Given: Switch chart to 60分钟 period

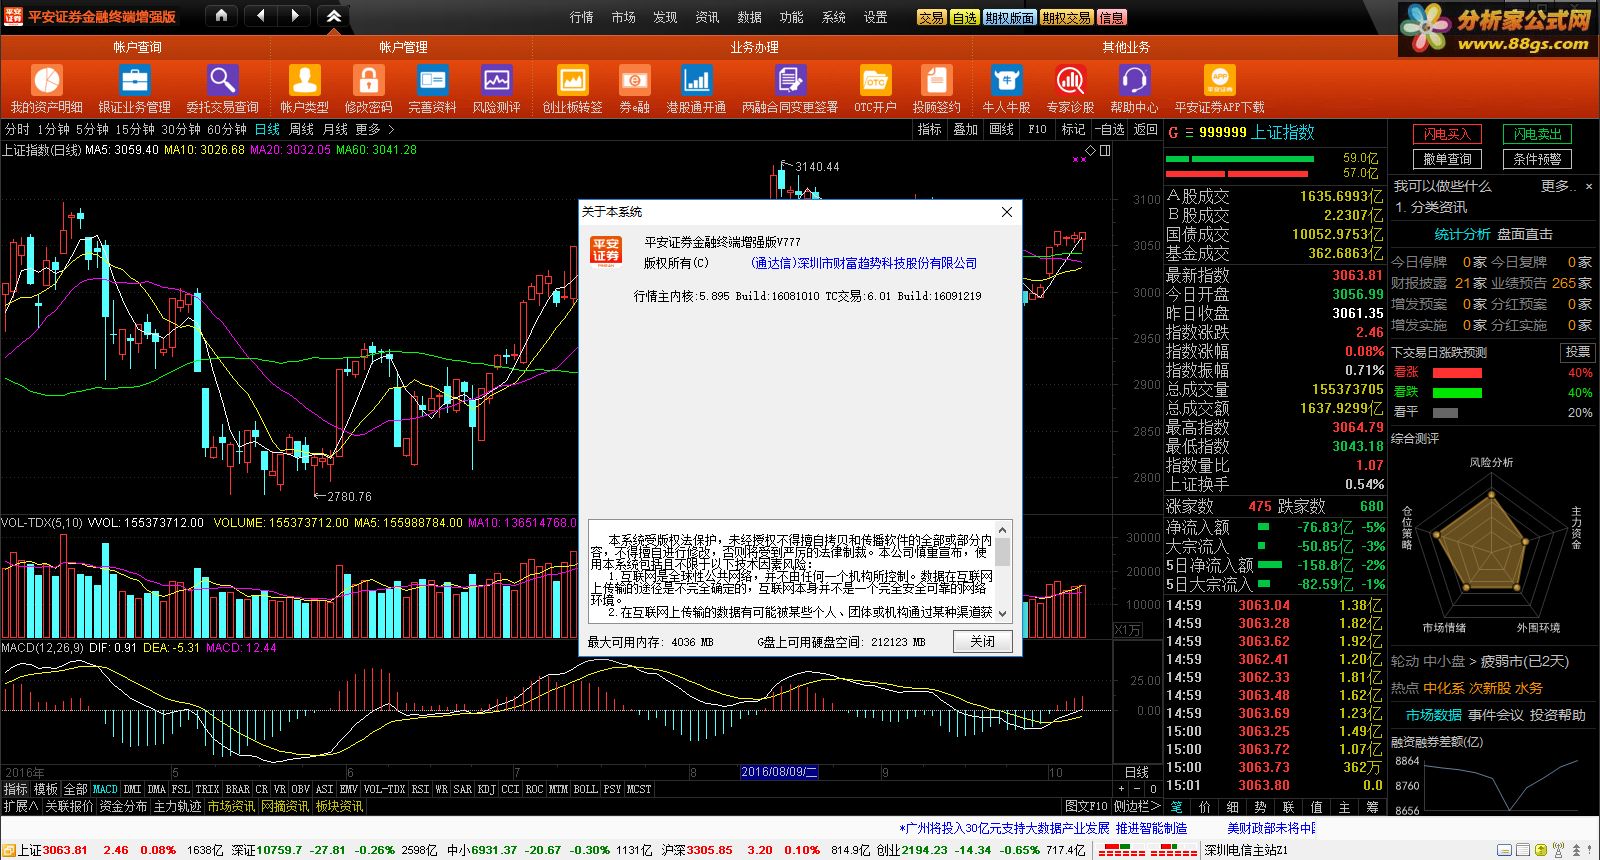Looking at the screenshot, I should click(227, 129).
